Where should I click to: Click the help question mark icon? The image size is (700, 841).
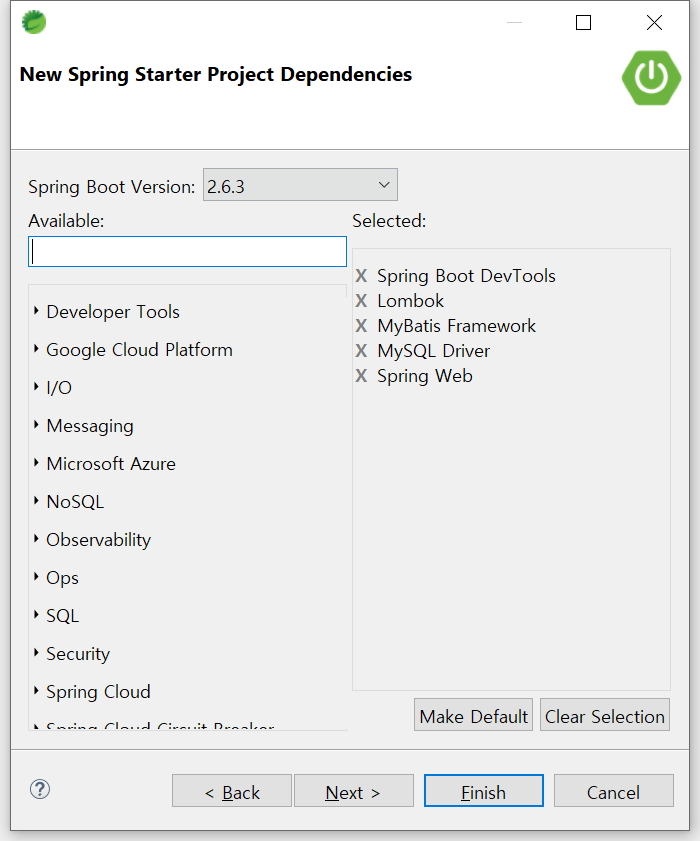coord(40,789)
